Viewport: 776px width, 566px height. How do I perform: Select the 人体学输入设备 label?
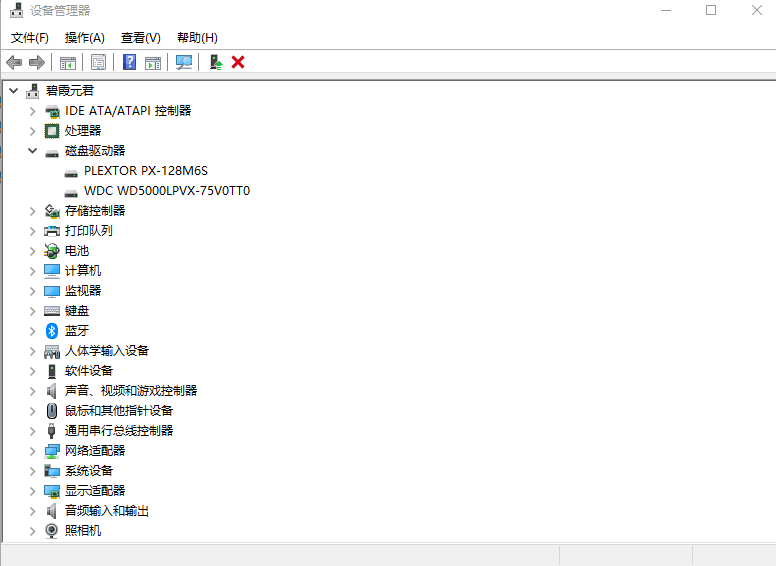[x=107, y=351]
